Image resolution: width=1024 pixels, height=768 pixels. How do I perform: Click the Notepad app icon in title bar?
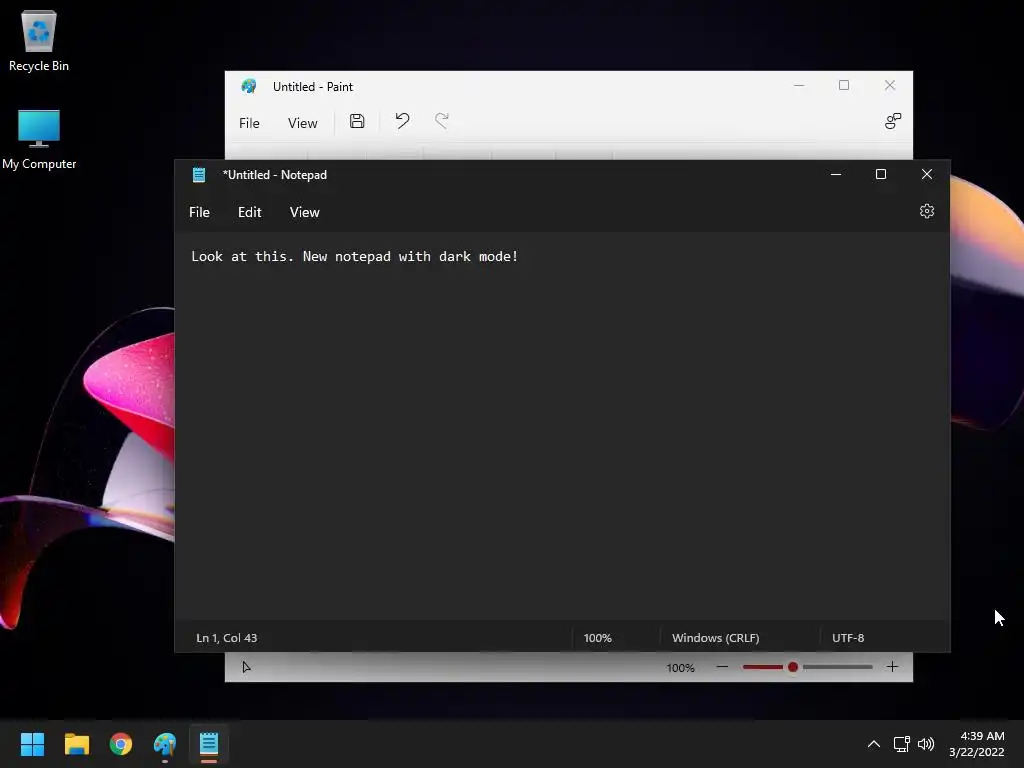coord(199,174)
